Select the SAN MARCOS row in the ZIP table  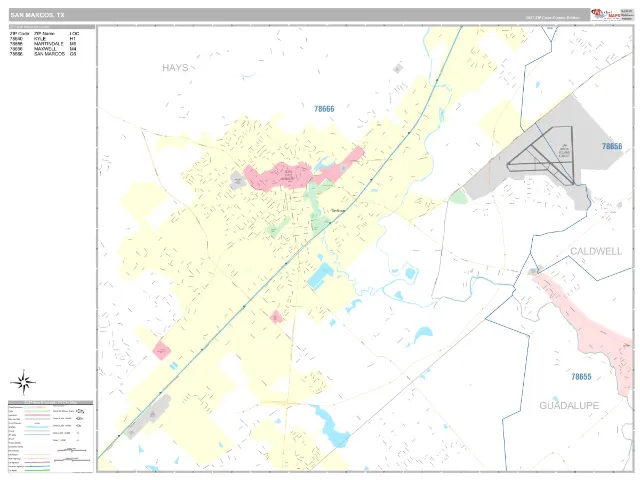click(43, 53)
